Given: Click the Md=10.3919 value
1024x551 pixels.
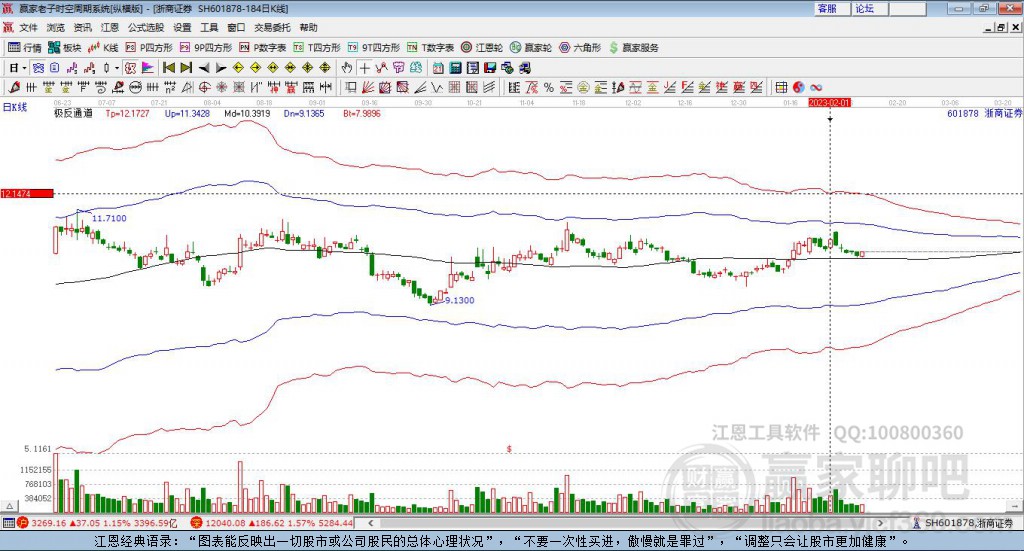Looking at the screenshot, I should [248, 113].
